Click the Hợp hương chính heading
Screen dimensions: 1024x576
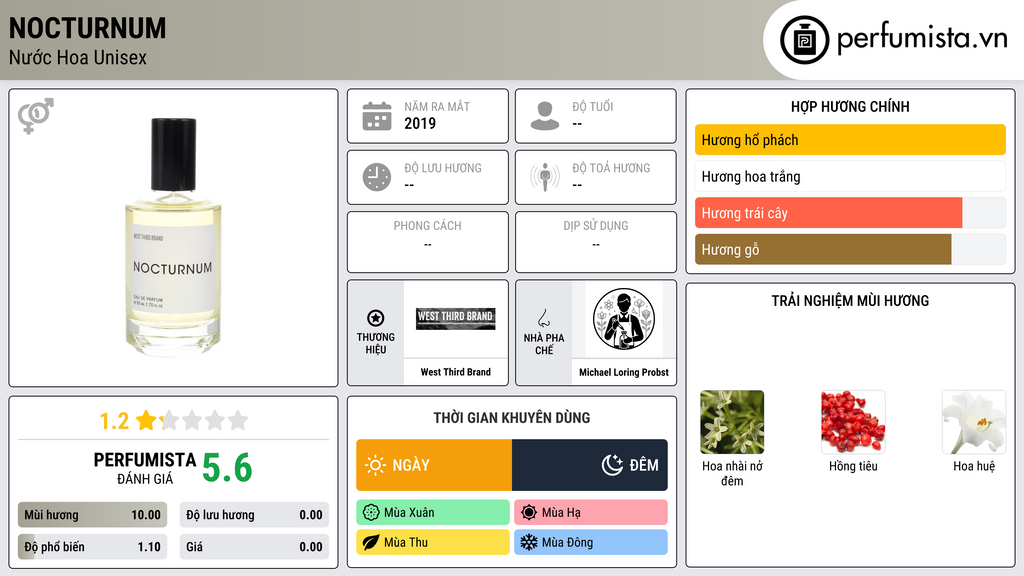point(850,106)
